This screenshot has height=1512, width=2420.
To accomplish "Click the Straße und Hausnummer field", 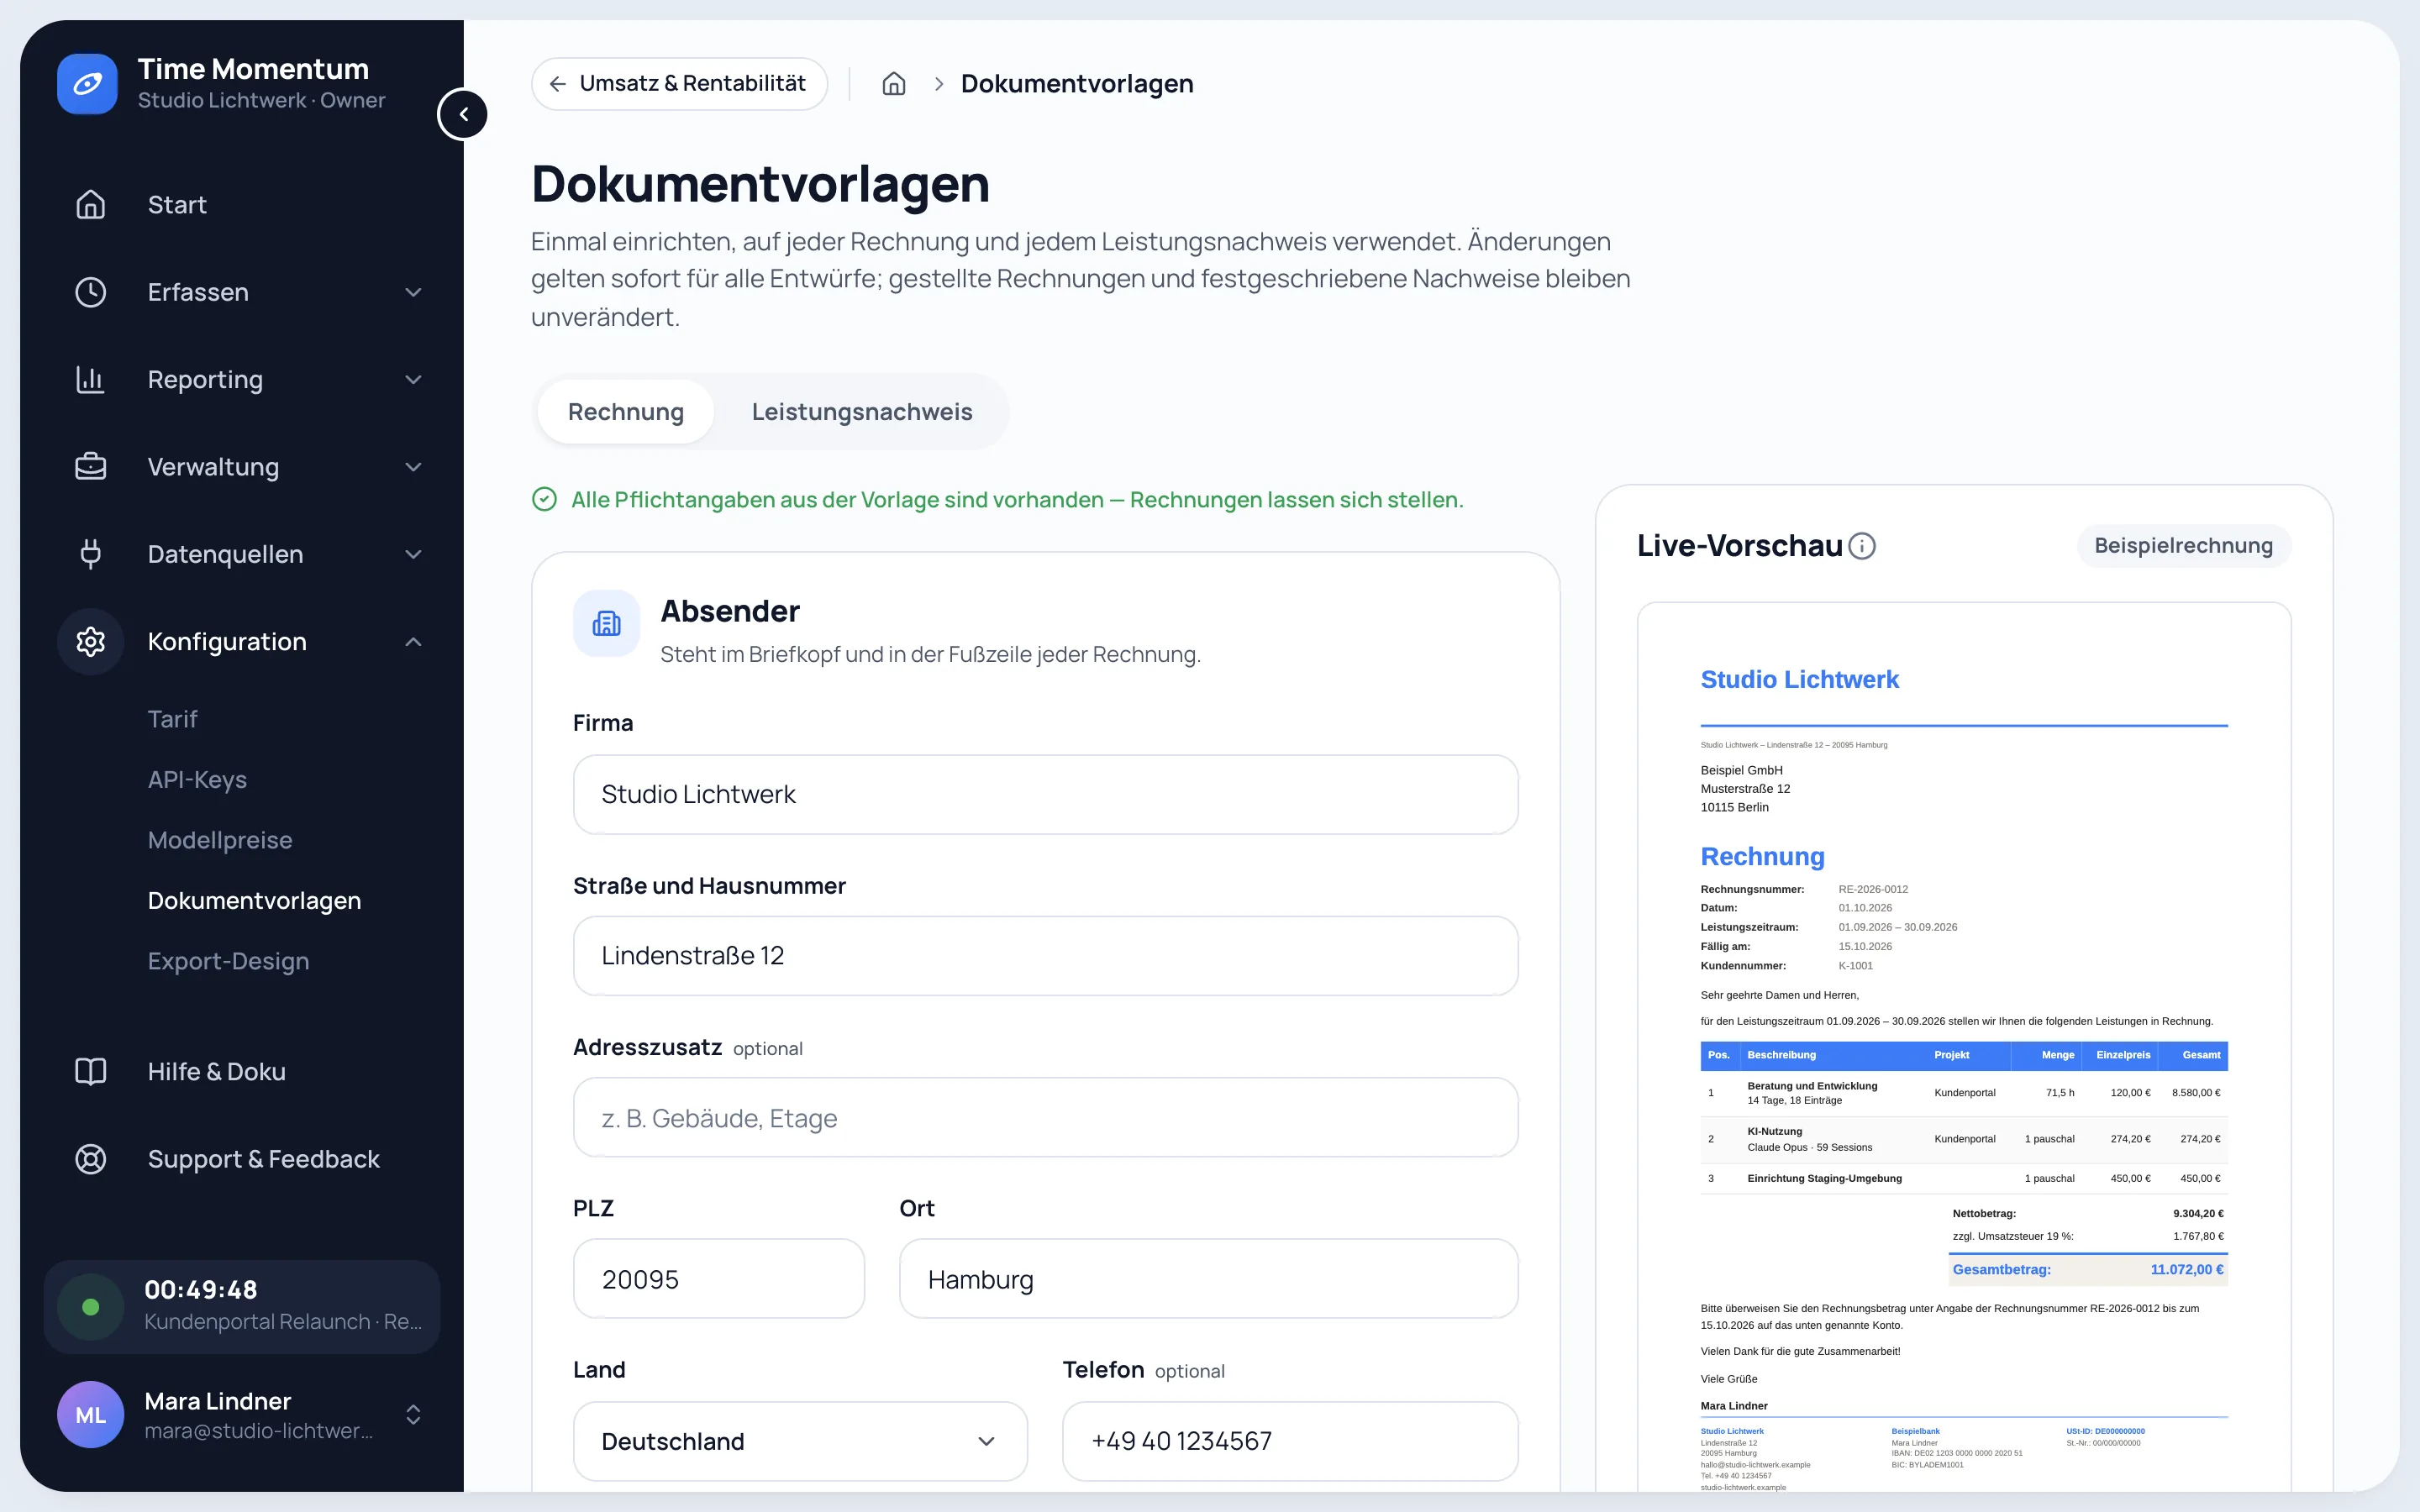I will tap(1045, 956).
